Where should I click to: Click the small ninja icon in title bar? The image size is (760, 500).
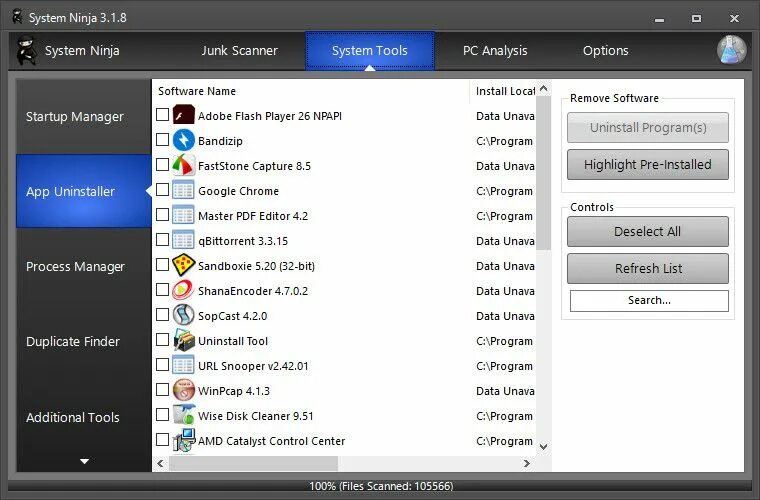point(17,17)
